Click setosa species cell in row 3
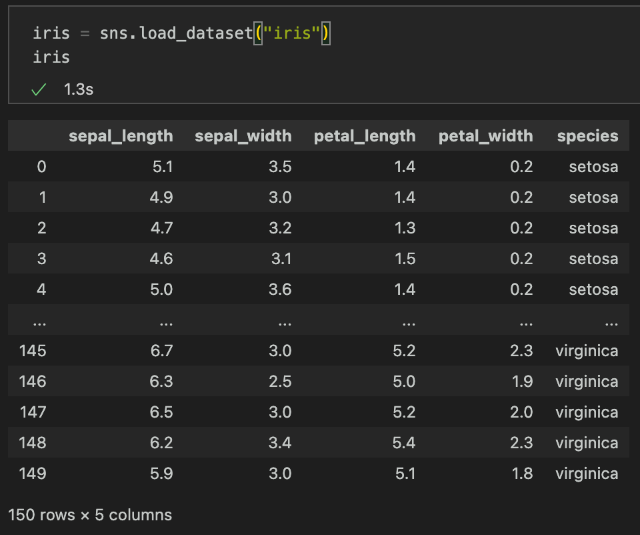 (594, 259)
